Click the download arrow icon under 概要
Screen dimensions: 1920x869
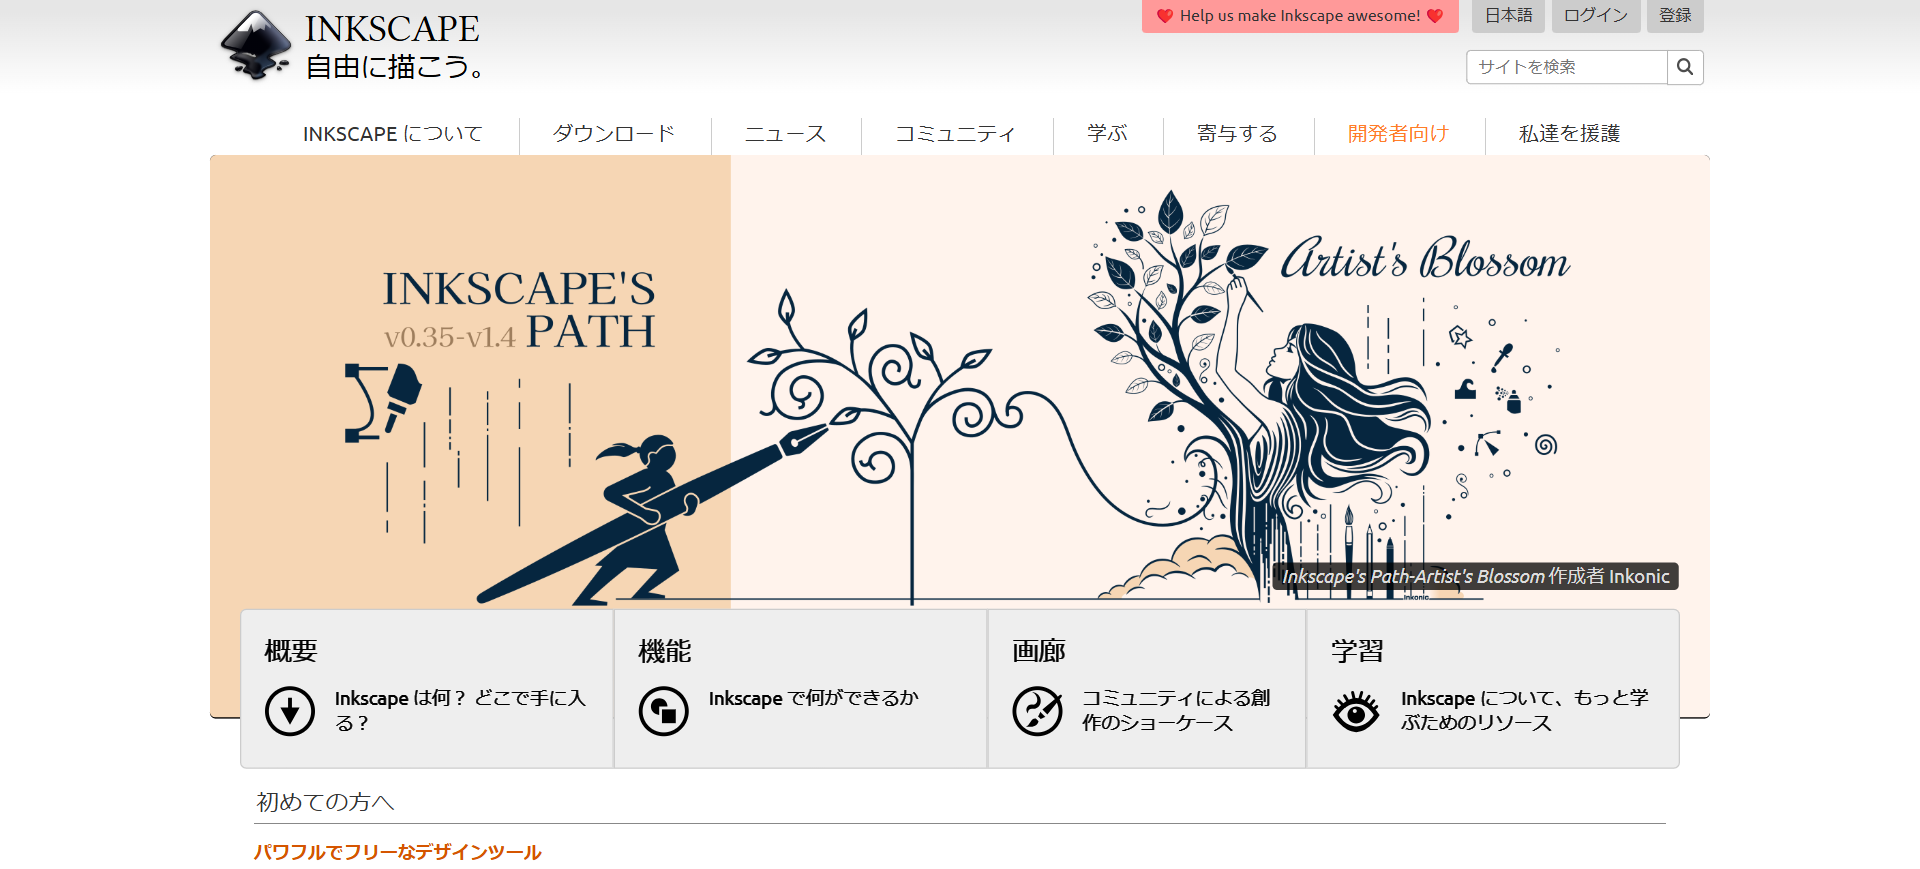coord(290,711)
